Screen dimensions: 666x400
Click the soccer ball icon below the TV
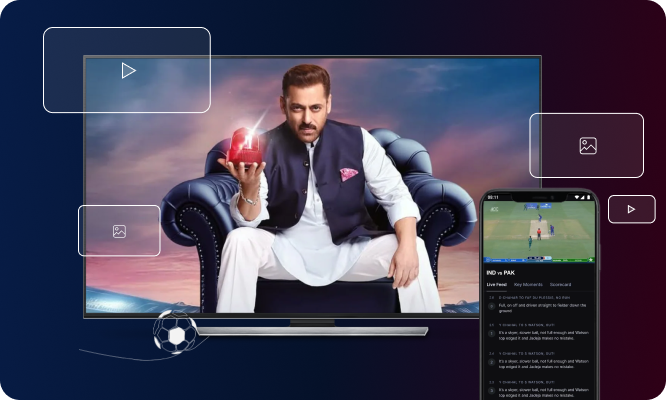point(176,335)
